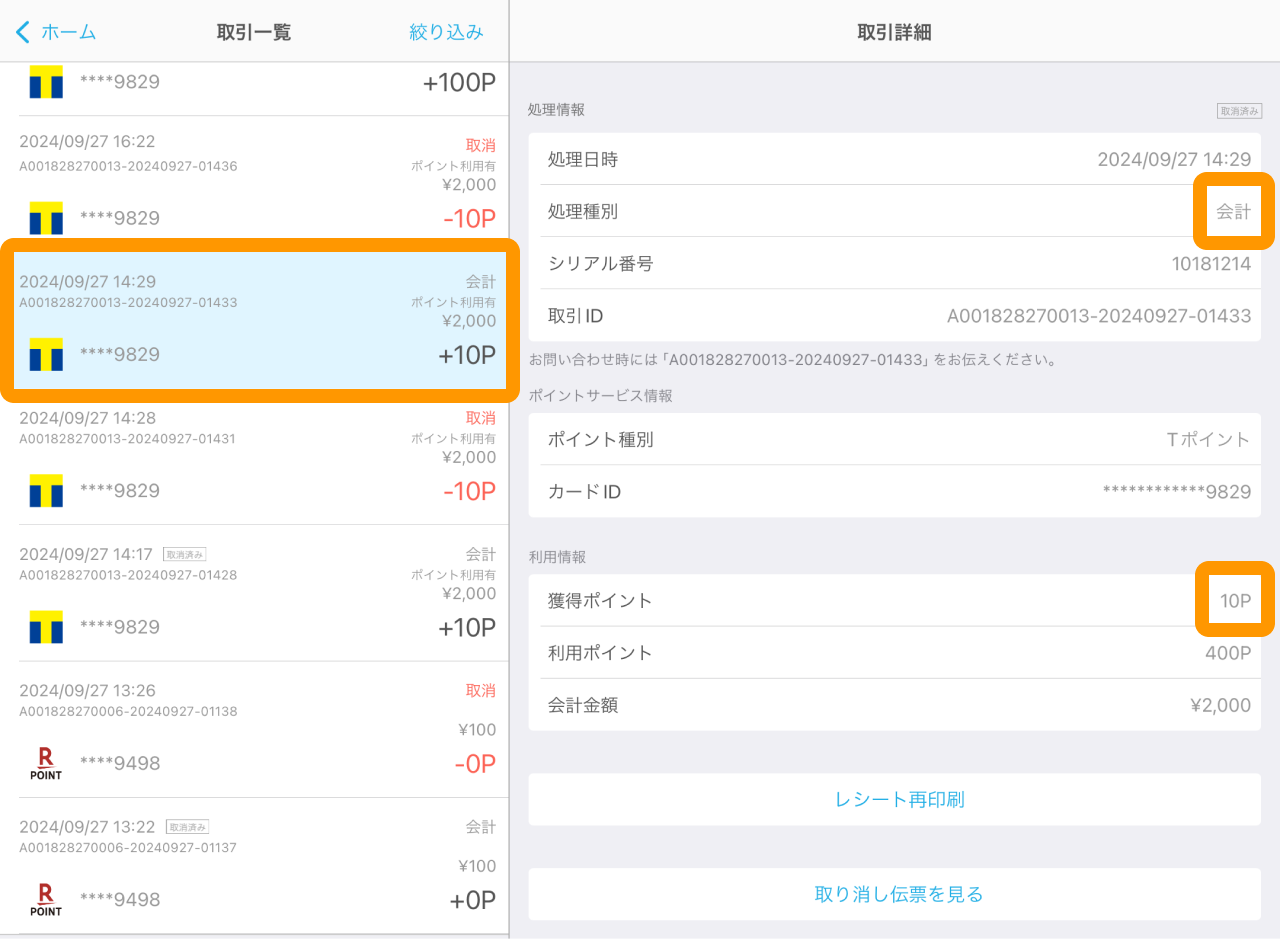This screenshot has width=1280, height=939.
Task: Click serial number 10181214
Action: click(1211, 264)
